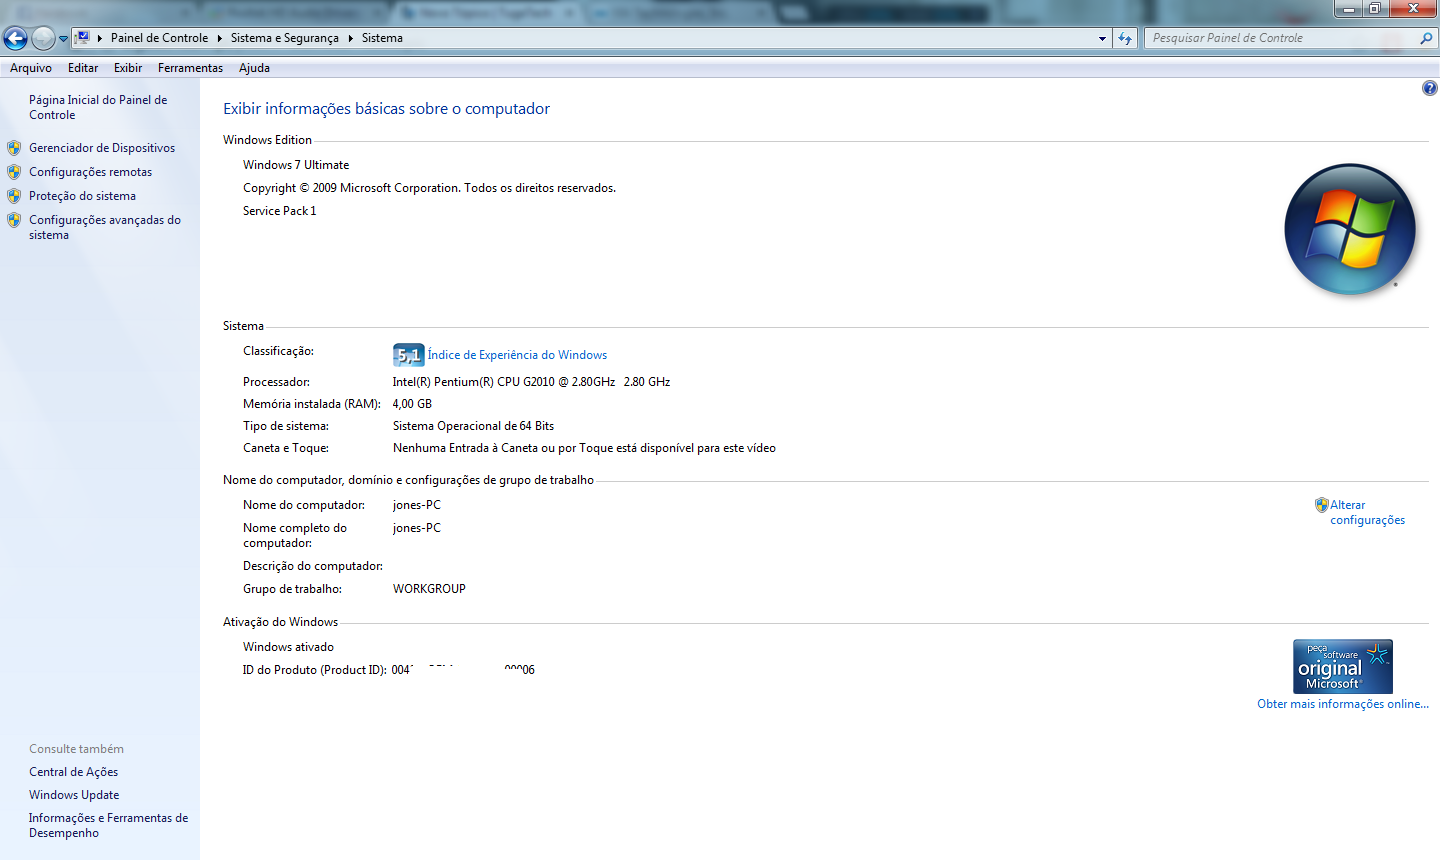Image resolution: width=1440 pixels, height=860 pixels.
Task: Click the Copyright 2009 Microsoft Corporation text
Action: click(x=429, y=188)
